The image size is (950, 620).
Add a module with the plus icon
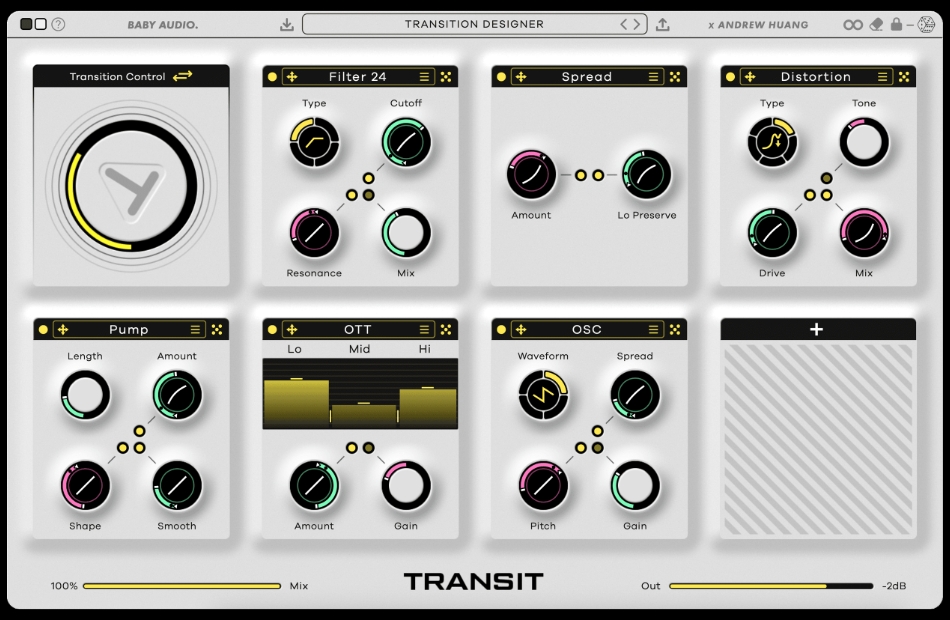[817, 329]
